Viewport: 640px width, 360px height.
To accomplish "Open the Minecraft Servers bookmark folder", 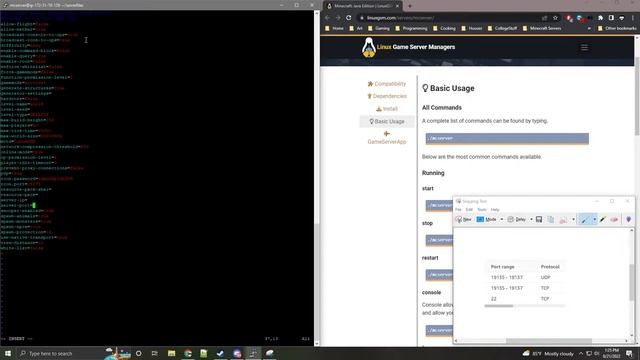I will click(x=542, y=29).
